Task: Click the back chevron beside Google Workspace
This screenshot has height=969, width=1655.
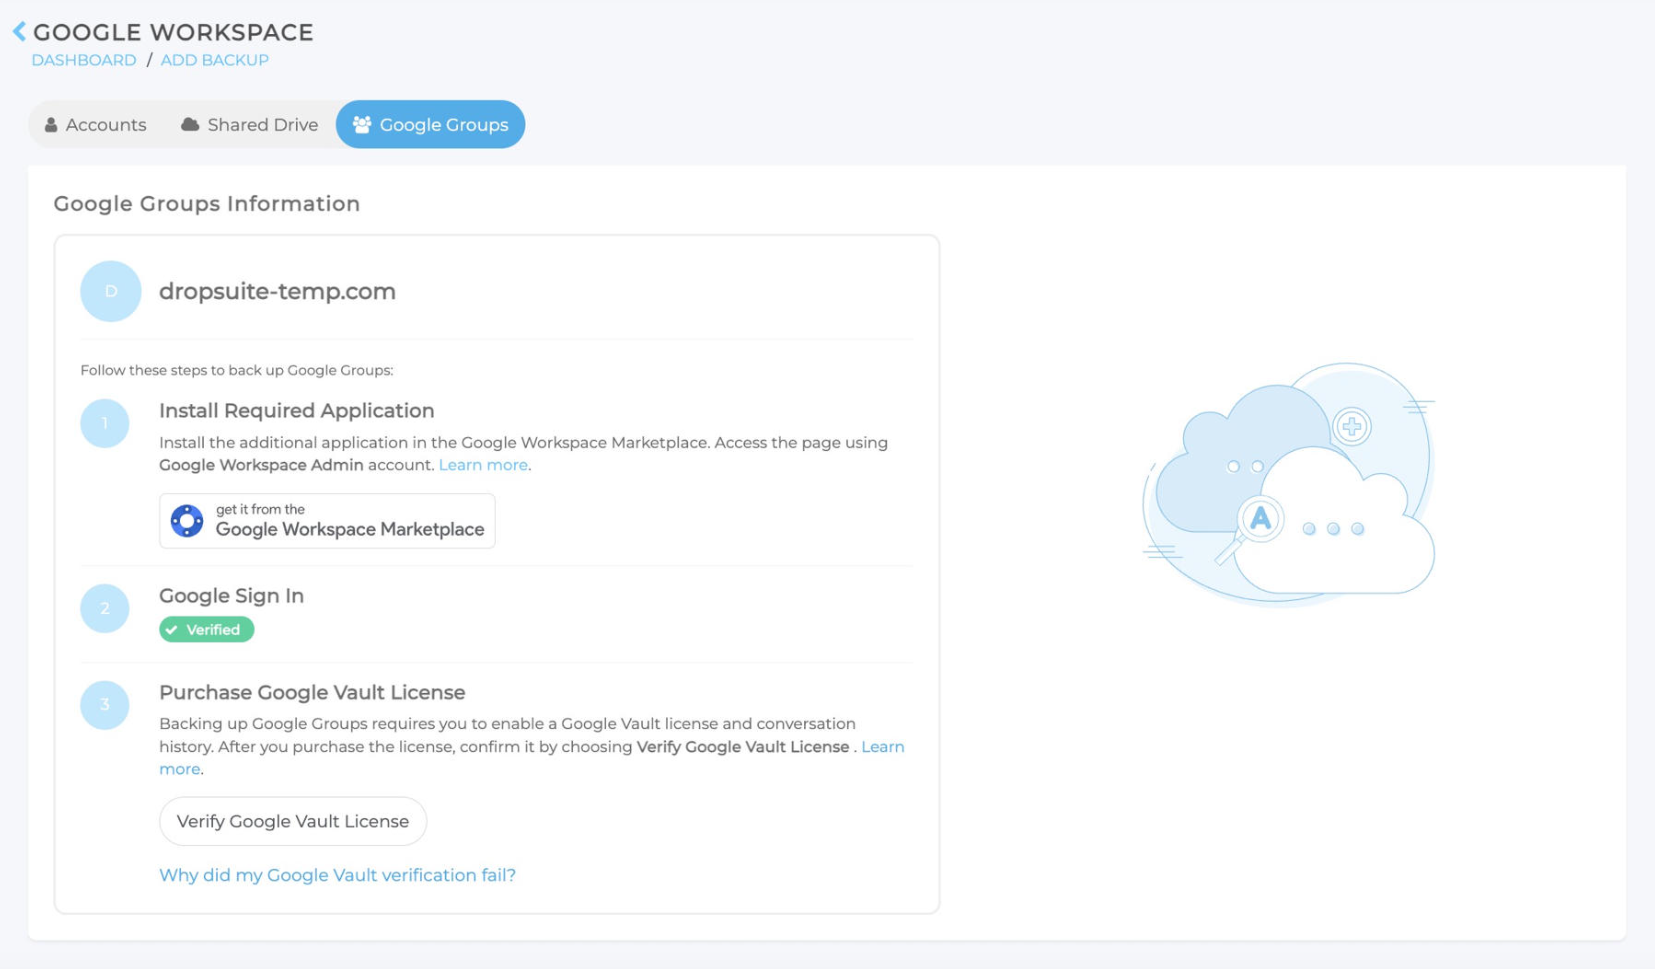Action: (x=19, y=32)
